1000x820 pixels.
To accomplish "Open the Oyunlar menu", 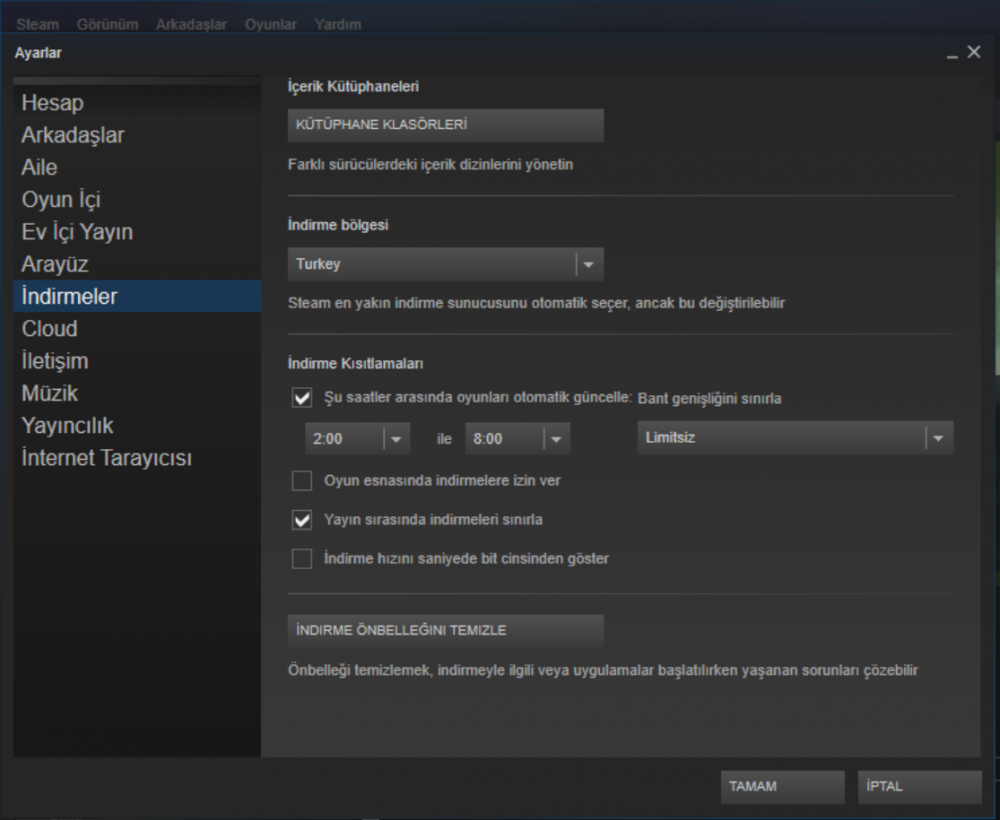I will [x=270, y=24].
